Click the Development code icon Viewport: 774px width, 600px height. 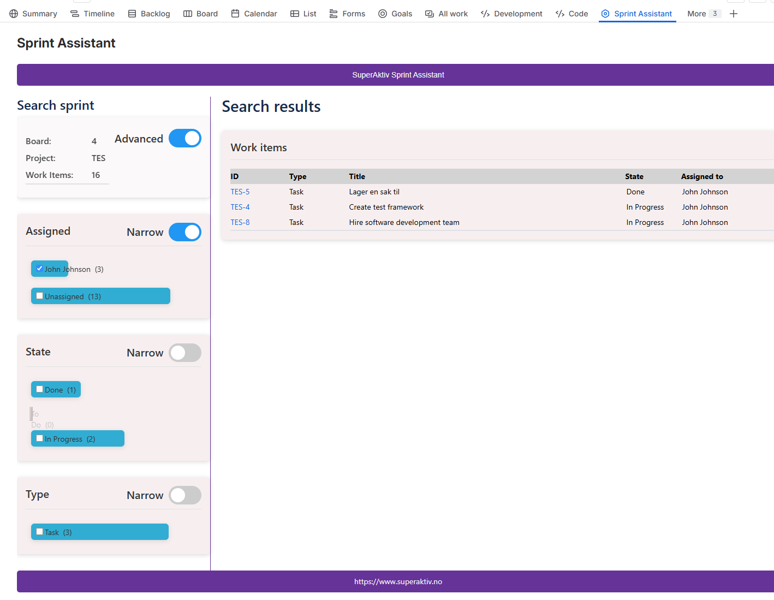pyautogui.click(x=485, y=14)
